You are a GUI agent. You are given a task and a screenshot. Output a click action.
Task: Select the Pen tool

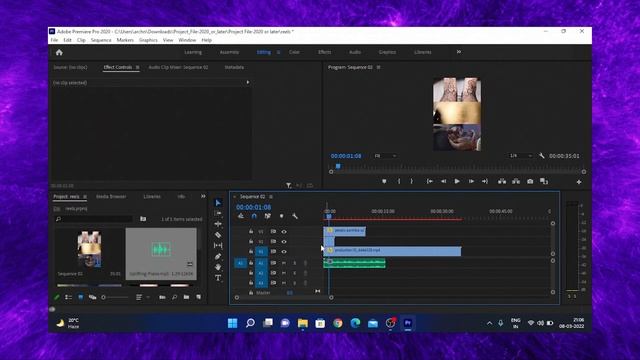218,256
